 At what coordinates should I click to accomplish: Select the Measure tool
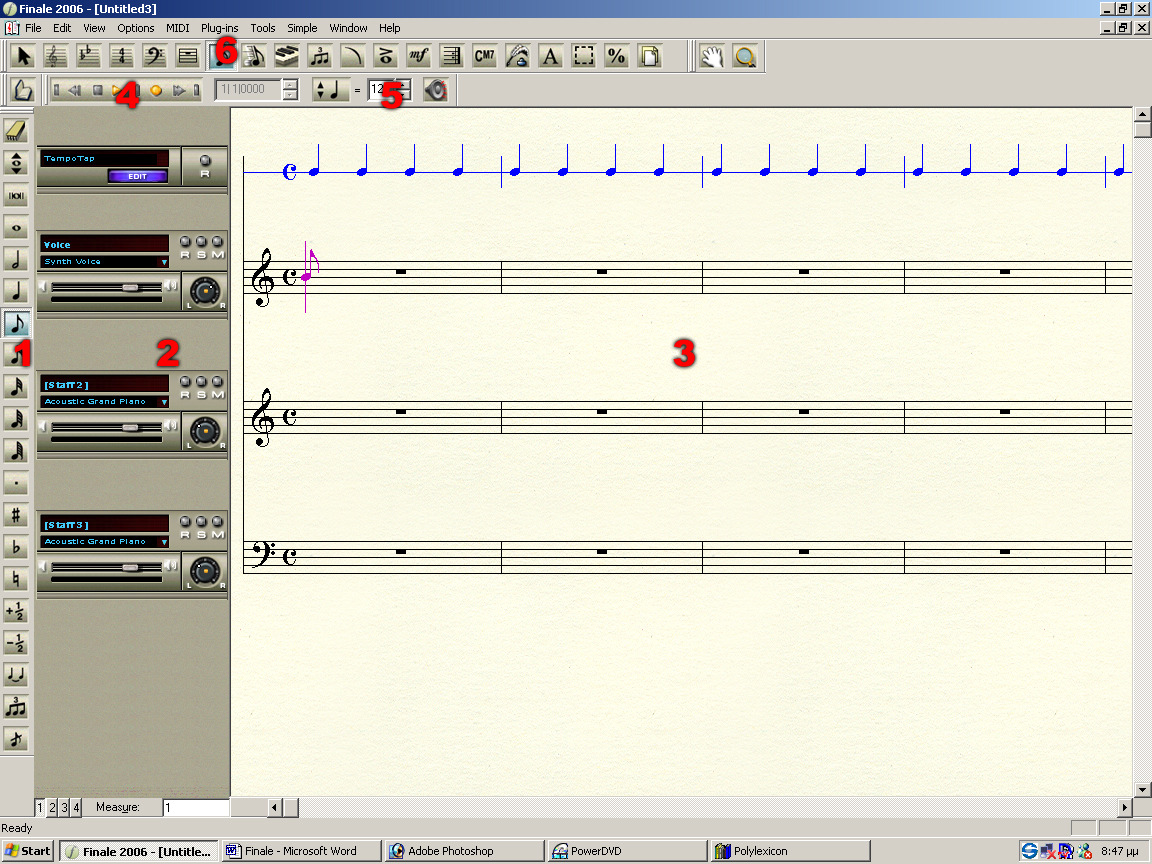point(187,57)
